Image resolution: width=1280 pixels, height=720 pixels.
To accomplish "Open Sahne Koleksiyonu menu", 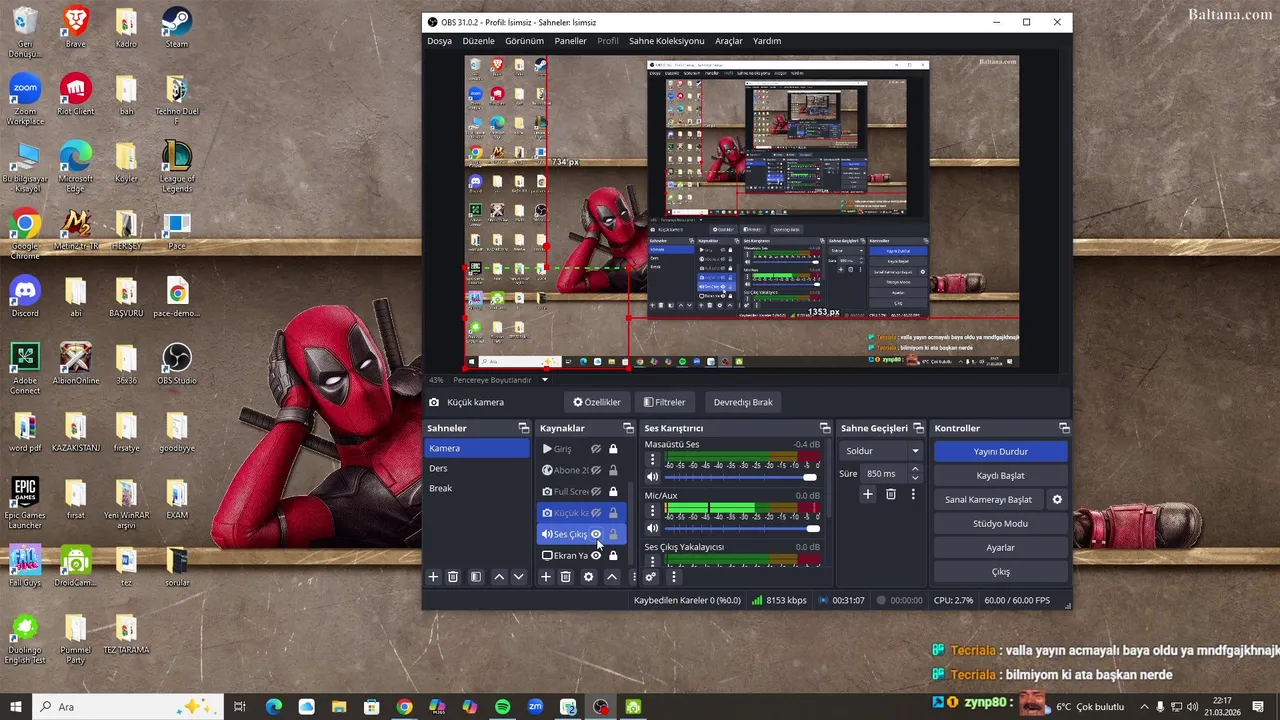I will 667,41.
